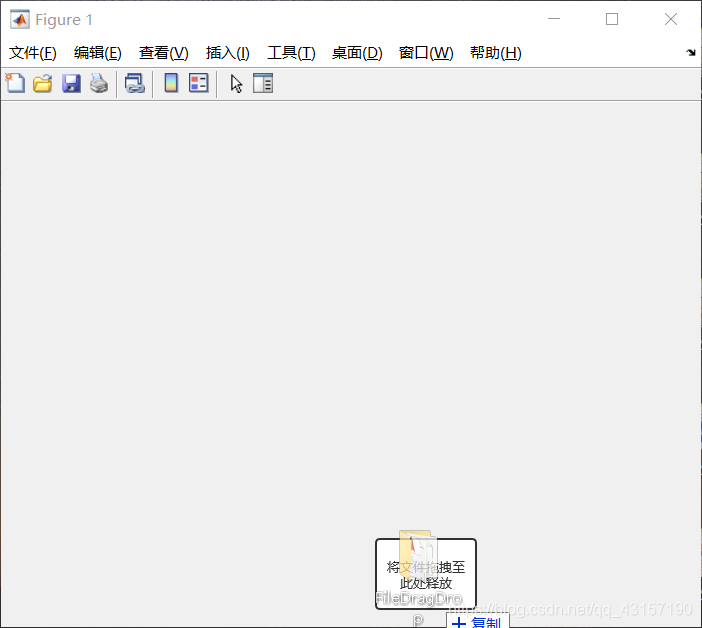Image resolution: width=702 pixels, height=628 pixels.
Task: Open the 编辑(E) menu
Action: pos(98,53)
